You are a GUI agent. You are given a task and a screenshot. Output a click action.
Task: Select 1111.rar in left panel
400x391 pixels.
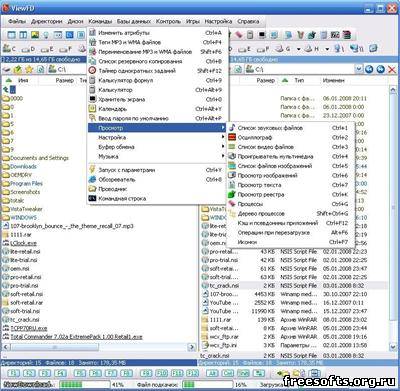(x=21, y=235)
